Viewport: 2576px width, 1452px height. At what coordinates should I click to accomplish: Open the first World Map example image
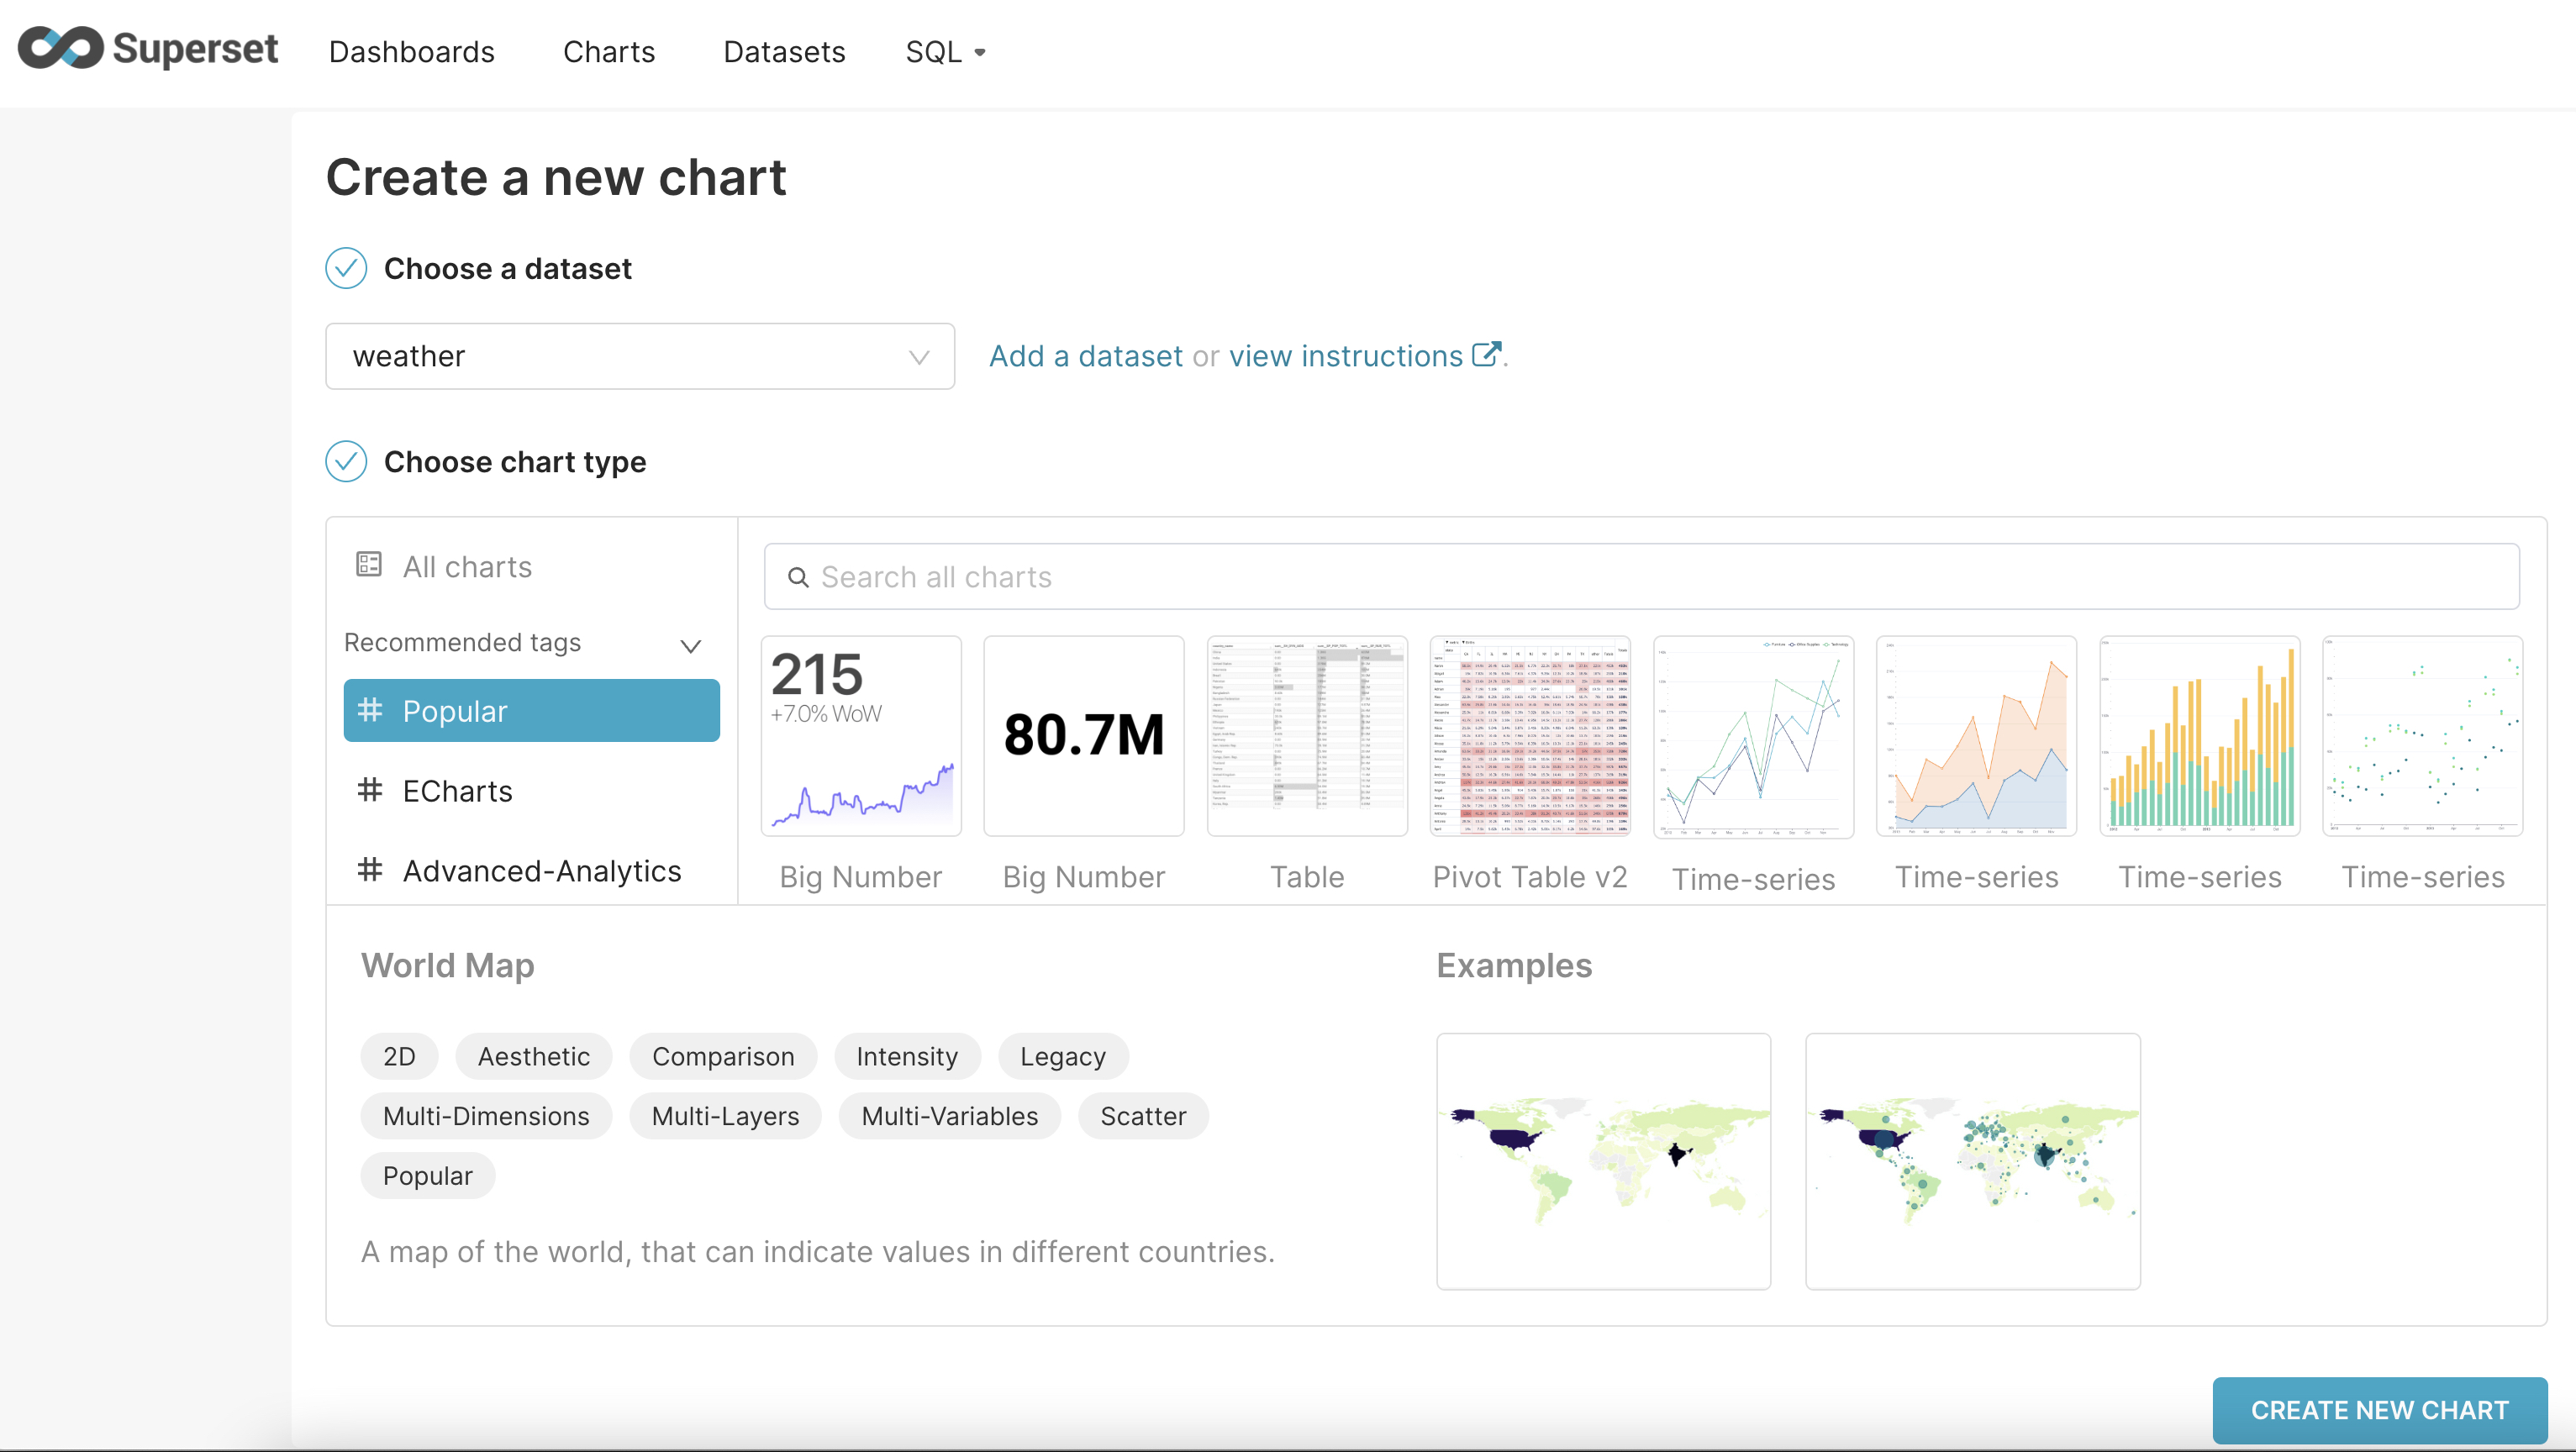(x=1603, y=1161)
